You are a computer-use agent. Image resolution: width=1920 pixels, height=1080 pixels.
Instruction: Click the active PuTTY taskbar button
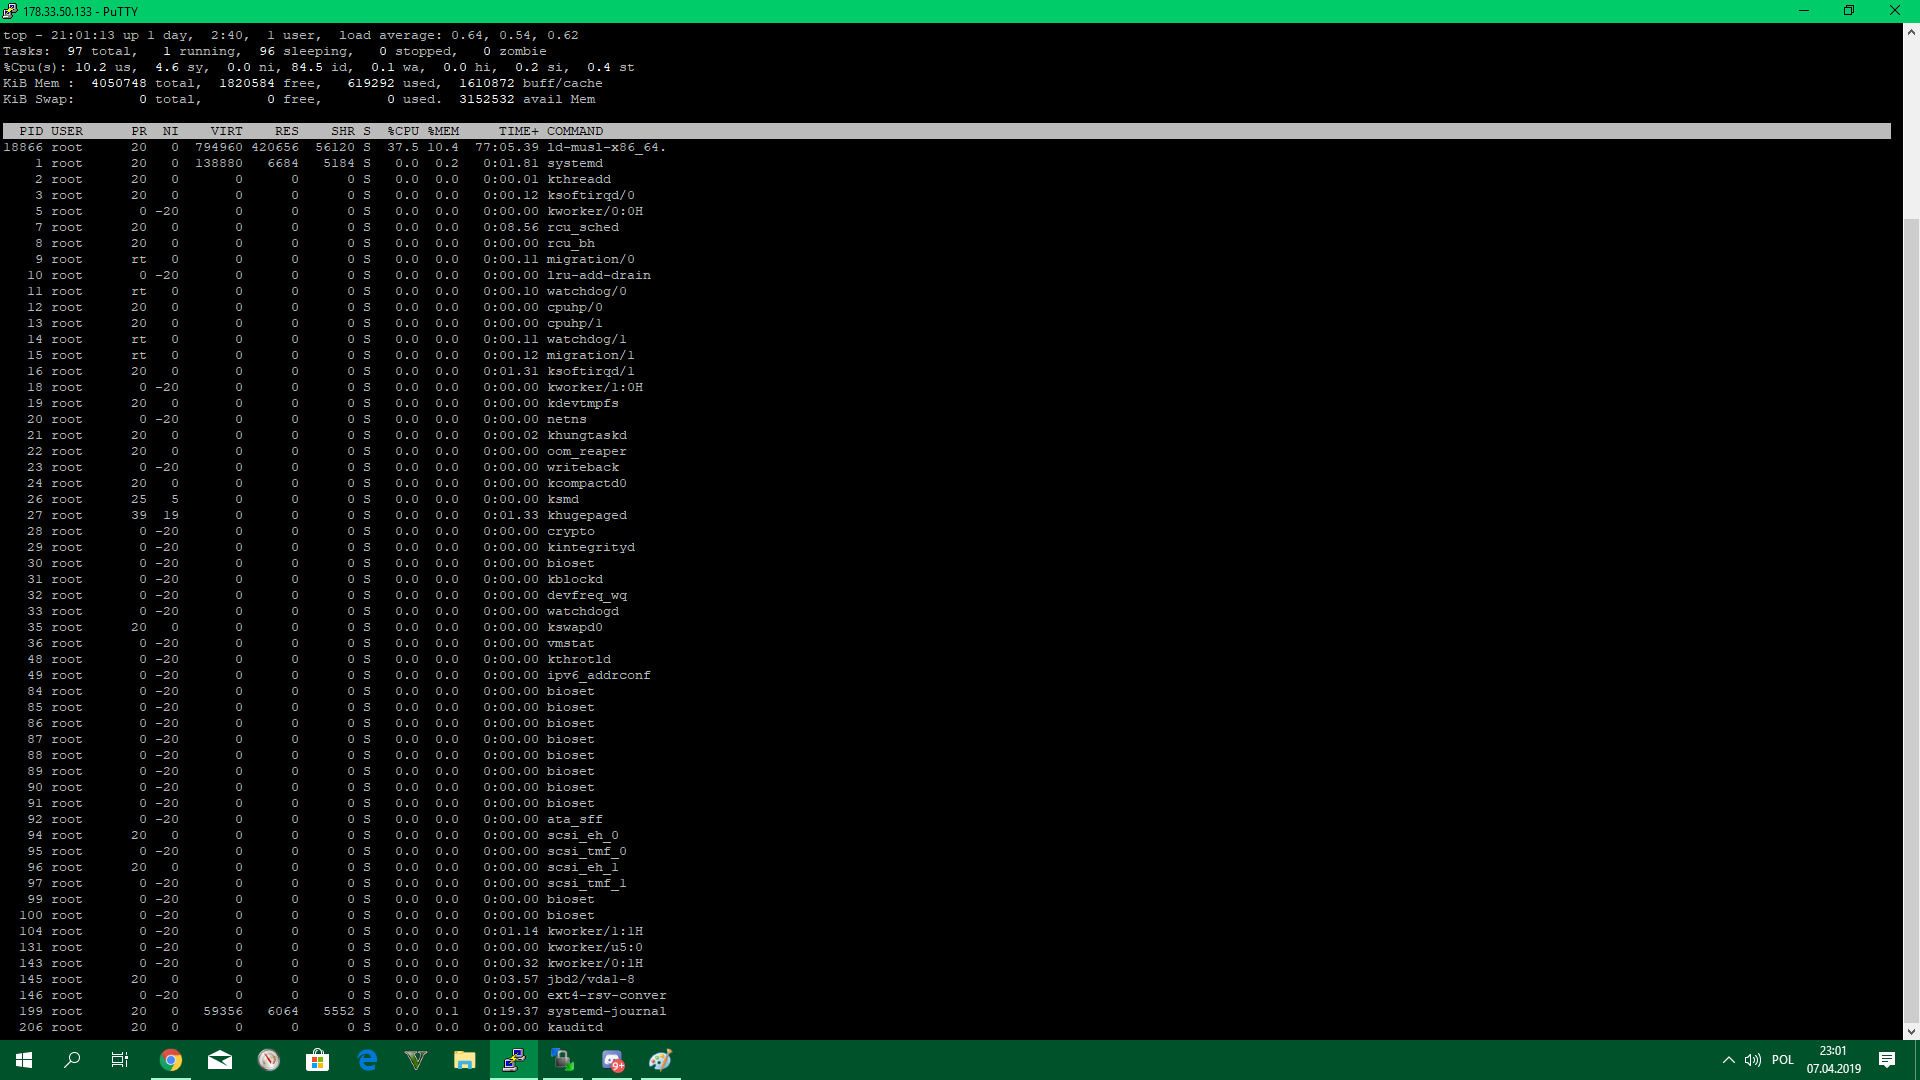coord(514,1060)
